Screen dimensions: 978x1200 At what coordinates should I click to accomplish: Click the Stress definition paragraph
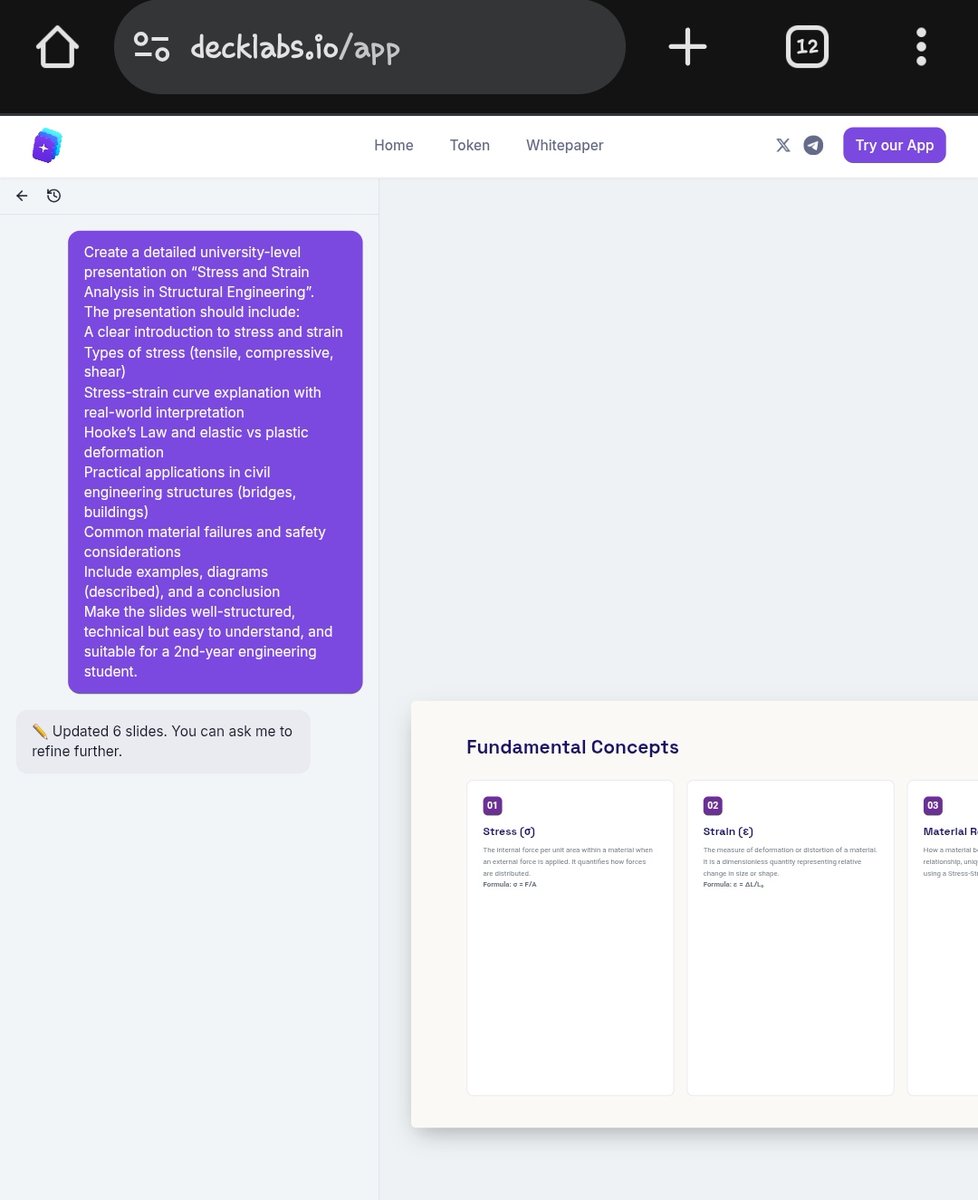click(x=568, y=861)
